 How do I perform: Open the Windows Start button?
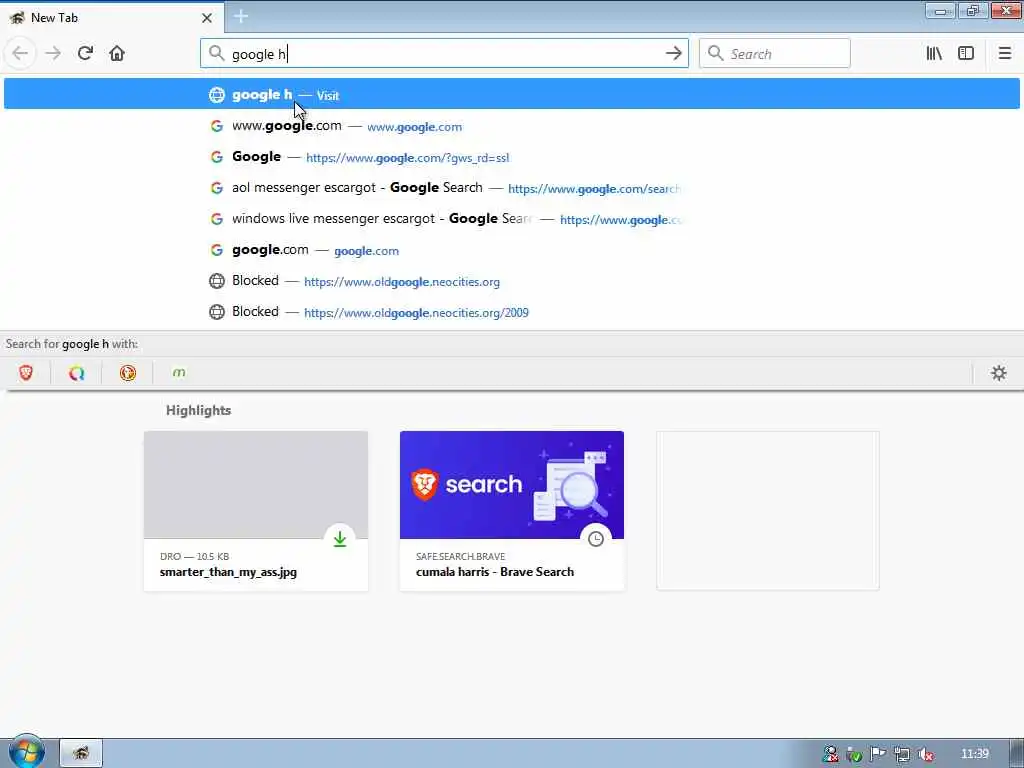pos(26,751)
